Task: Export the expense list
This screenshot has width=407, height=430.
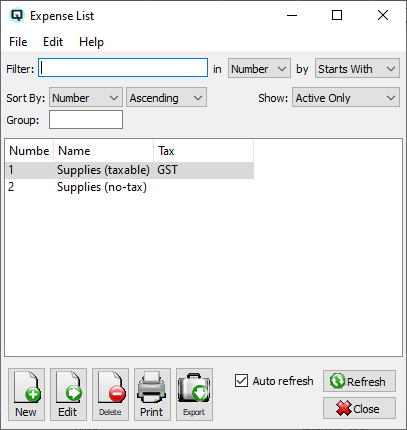Action: tap(194, 394)
